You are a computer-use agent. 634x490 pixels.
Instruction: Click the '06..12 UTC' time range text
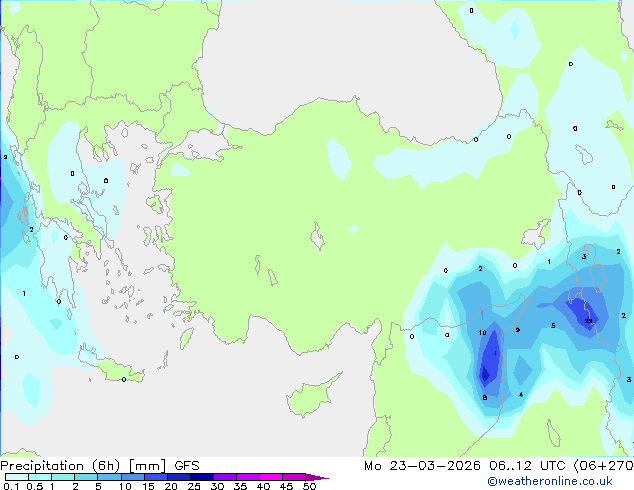(x=527, y=466)
